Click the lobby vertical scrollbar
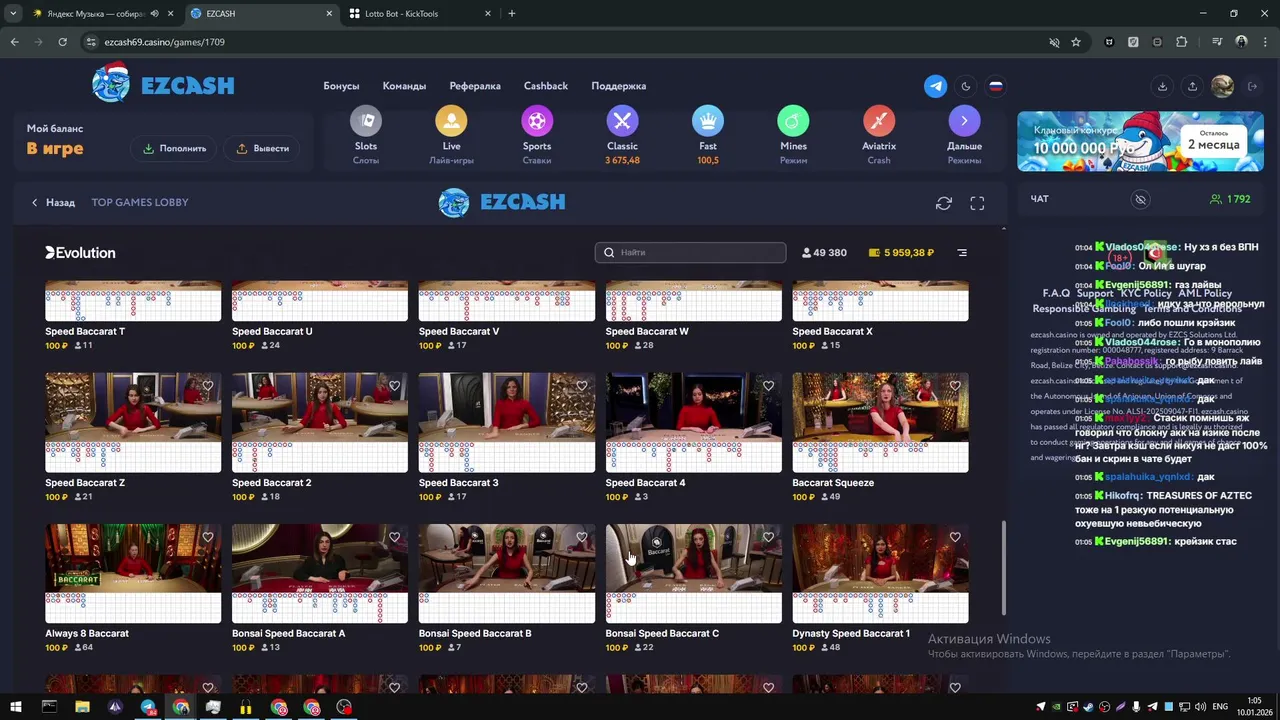This screenshot has width=1280, height=720. pos(1003,567)
